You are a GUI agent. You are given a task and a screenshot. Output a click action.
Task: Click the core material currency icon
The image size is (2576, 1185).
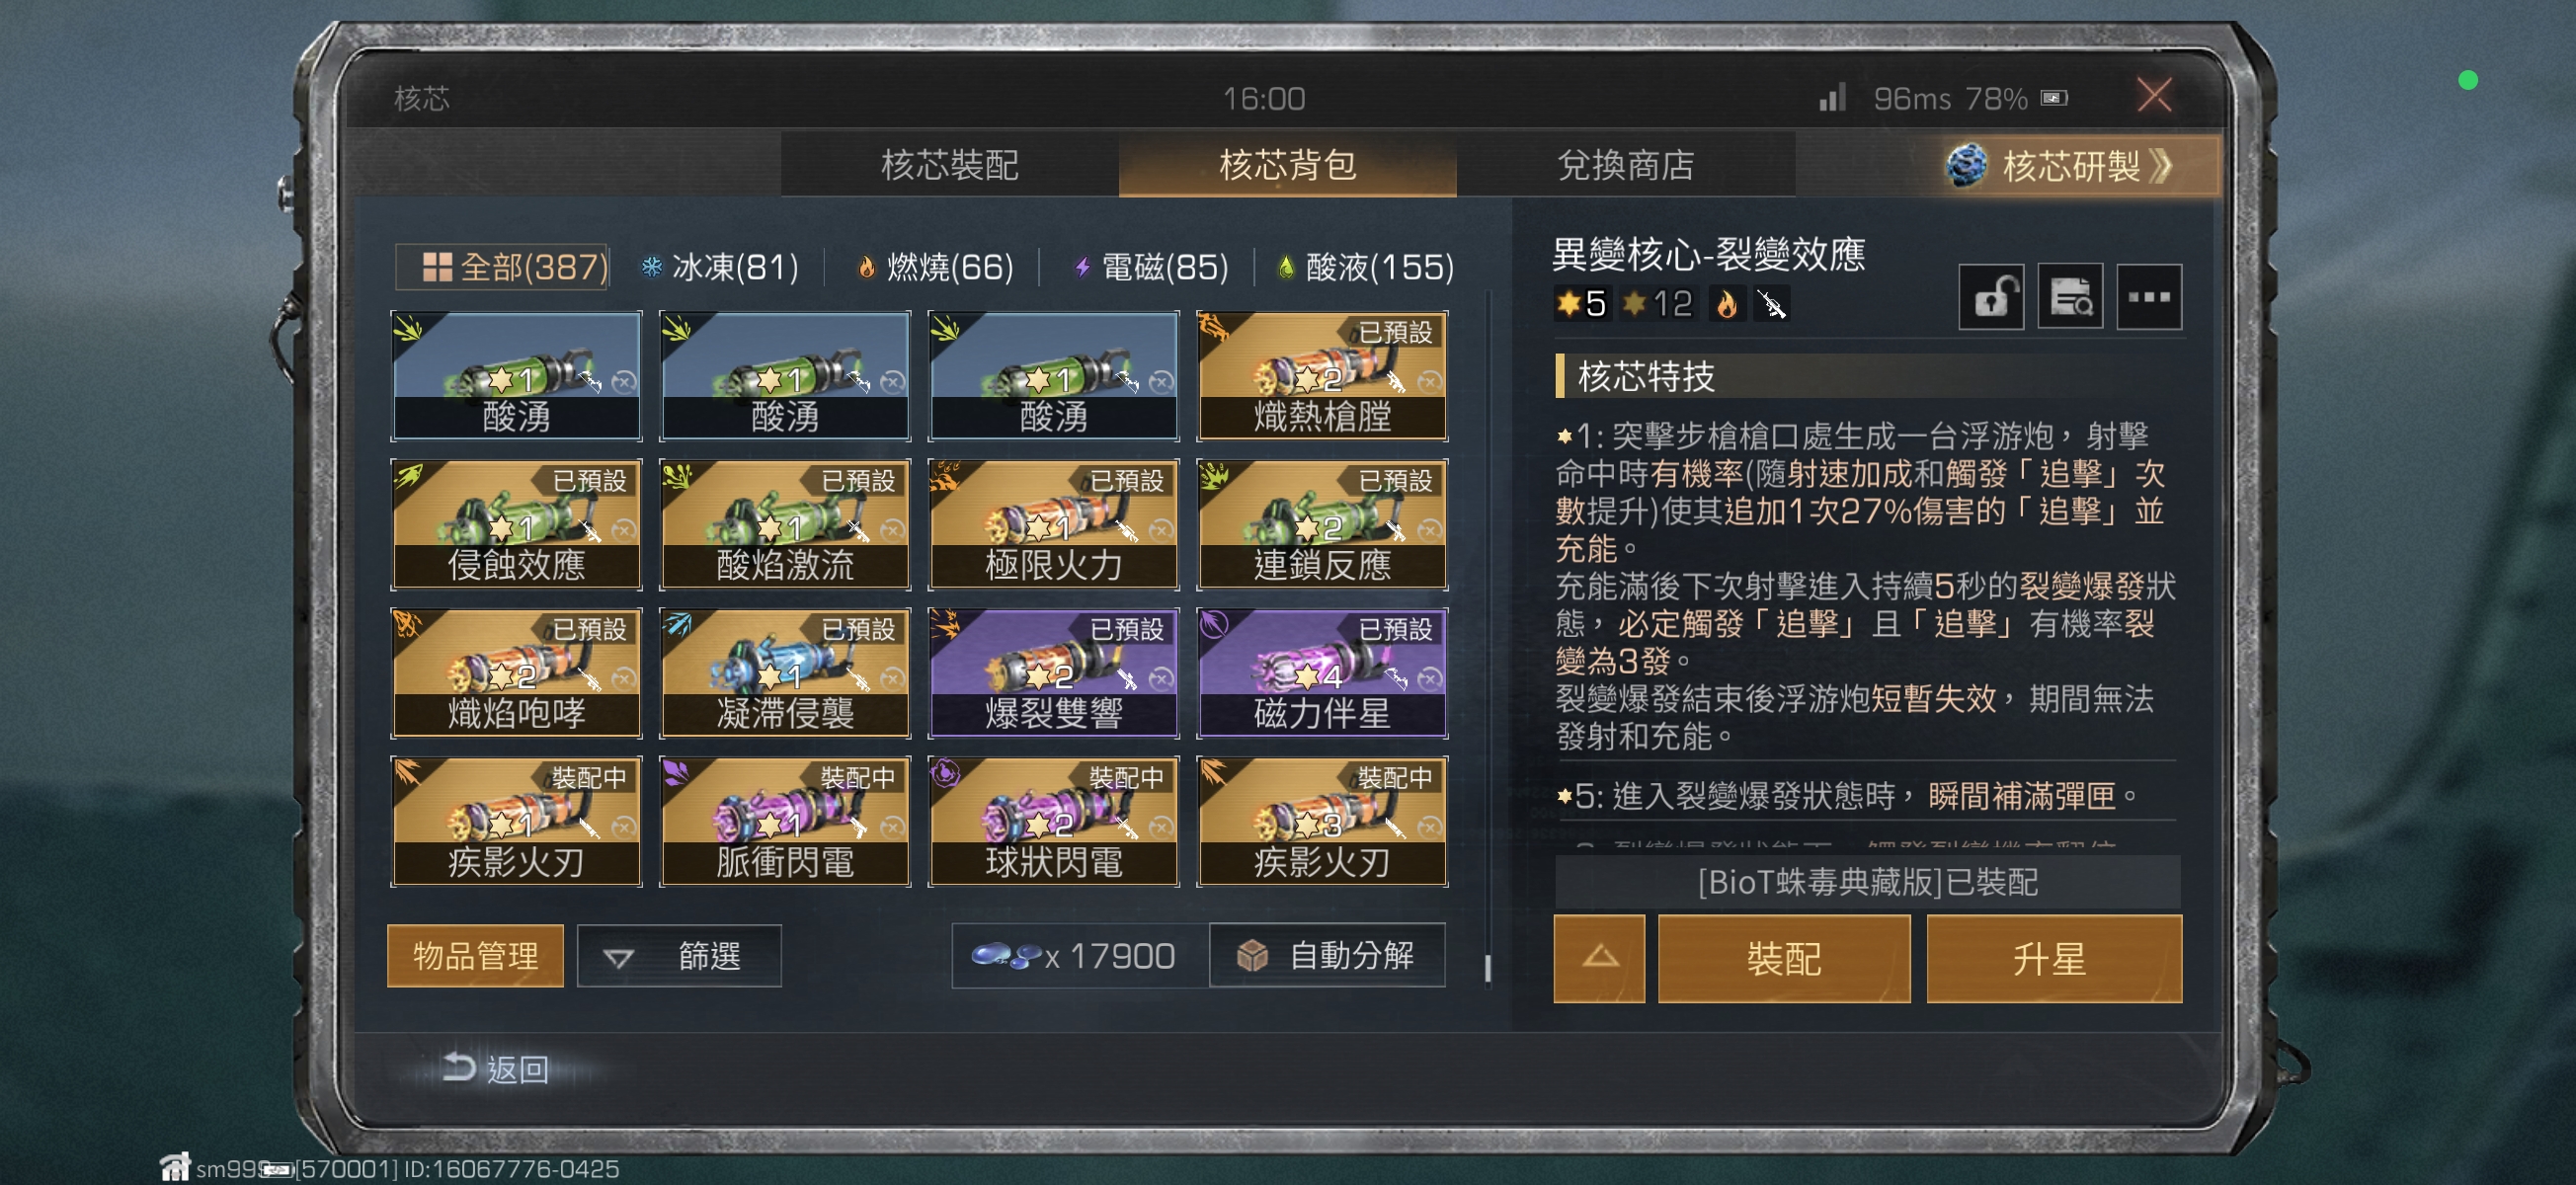click(x=1005, y=957)
